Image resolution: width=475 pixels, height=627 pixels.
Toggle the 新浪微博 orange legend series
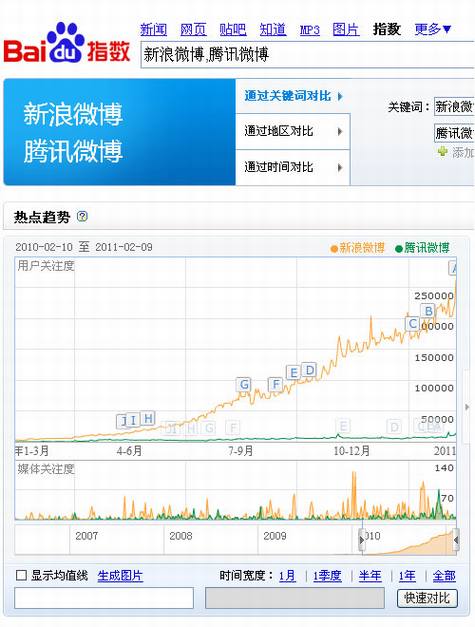click(357, 248)
